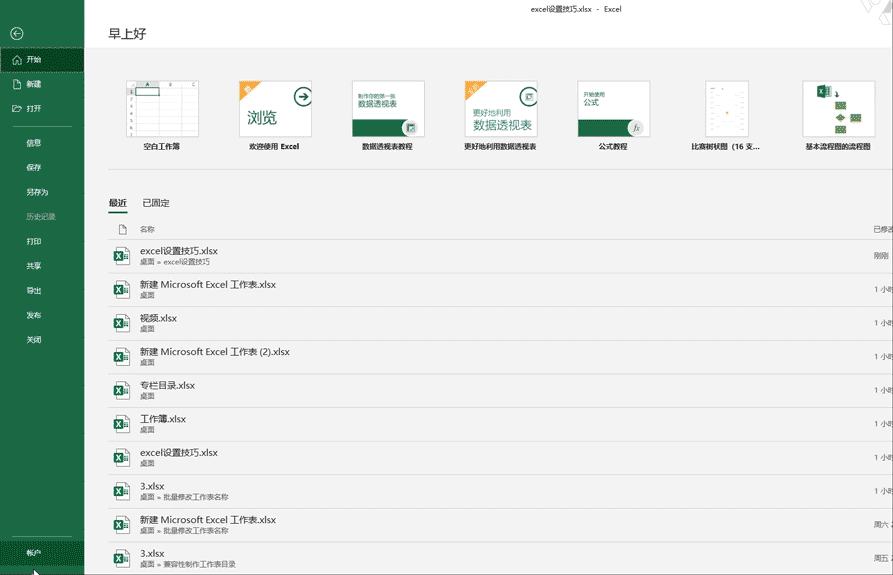
Task: Open the 打印 page
Action: [34, 241]
